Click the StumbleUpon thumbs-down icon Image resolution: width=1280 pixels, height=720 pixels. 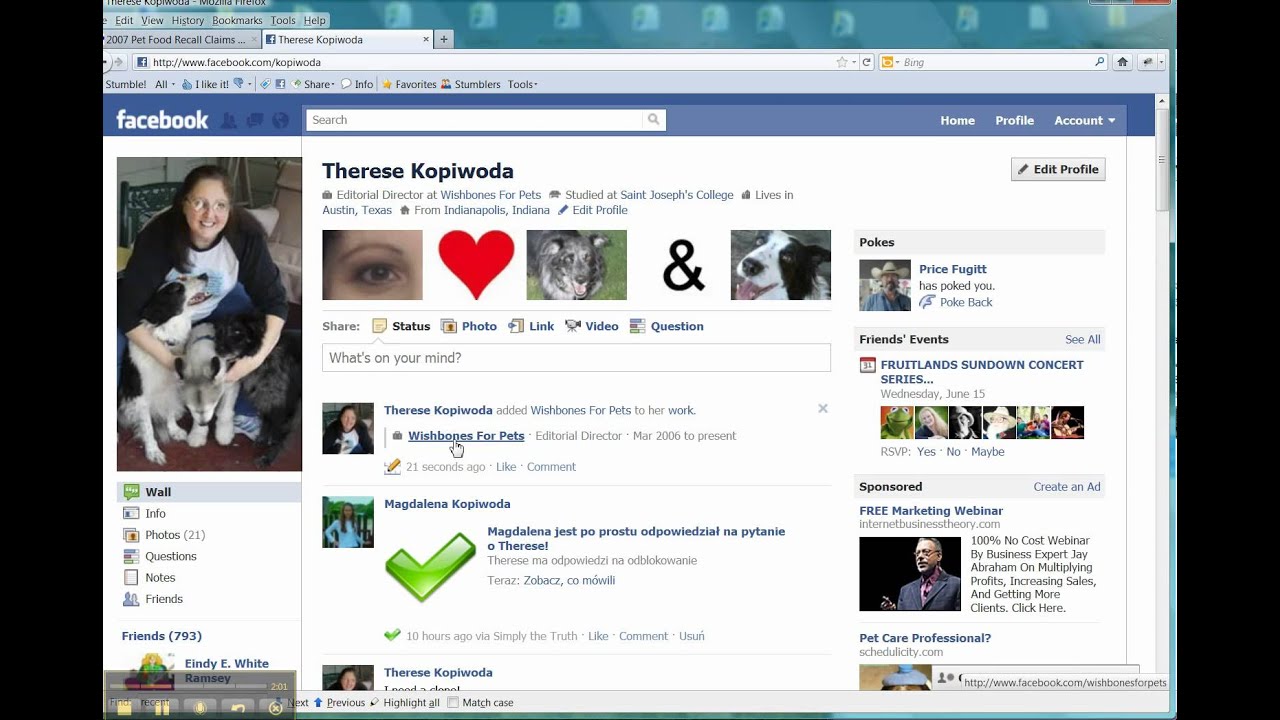coord(238,84)
